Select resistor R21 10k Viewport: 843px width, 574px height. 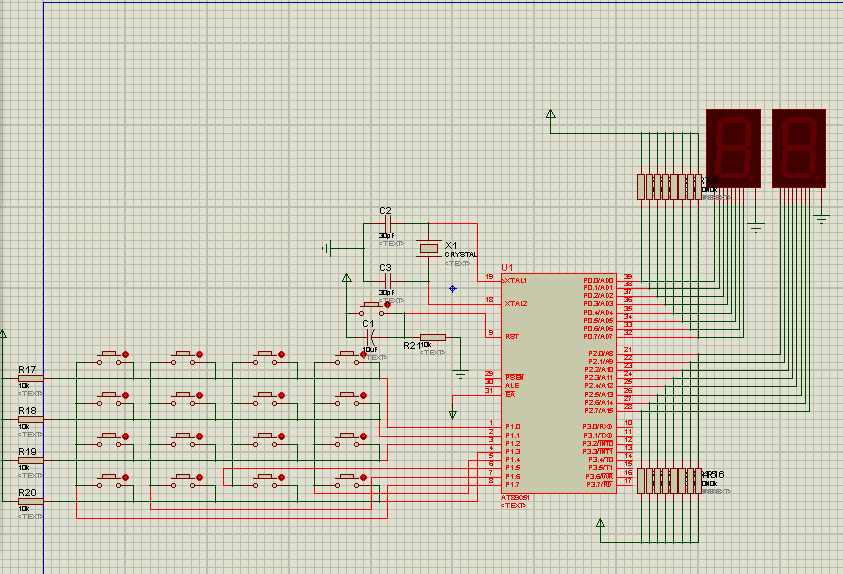click(x=433, y=338)
